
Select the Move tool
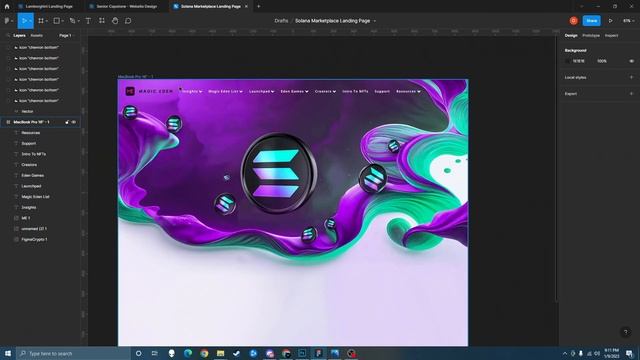pyautogui.click(x=24, y=21)
